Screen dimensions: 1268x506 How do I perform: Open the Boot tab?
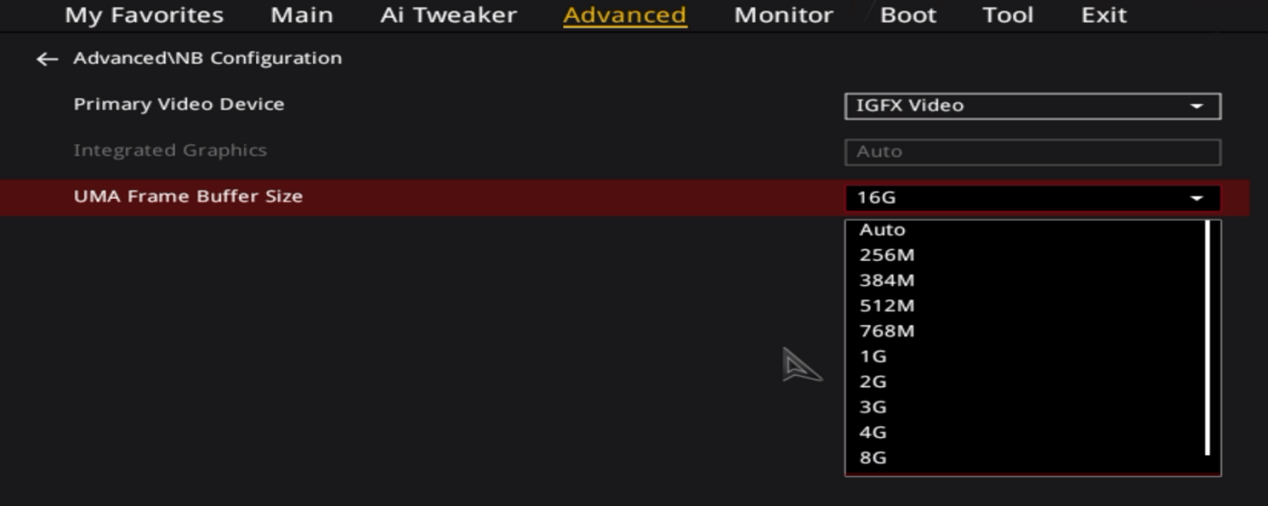908,15
